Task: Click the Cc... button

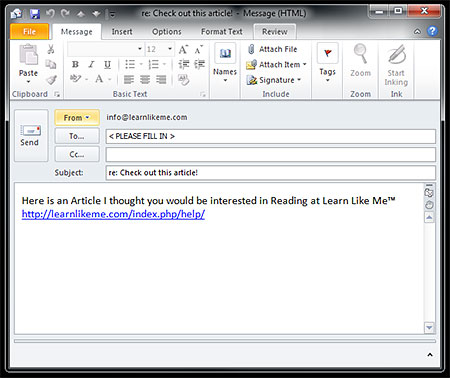Action: [x=77, y=154]
